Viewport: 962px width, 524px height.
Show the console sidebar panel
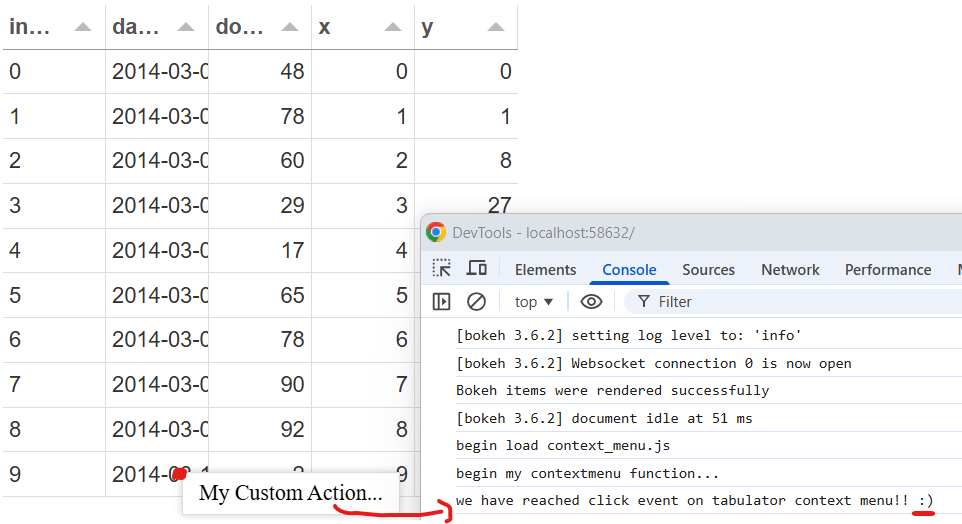pyautogui.click(x=441, y=301)
